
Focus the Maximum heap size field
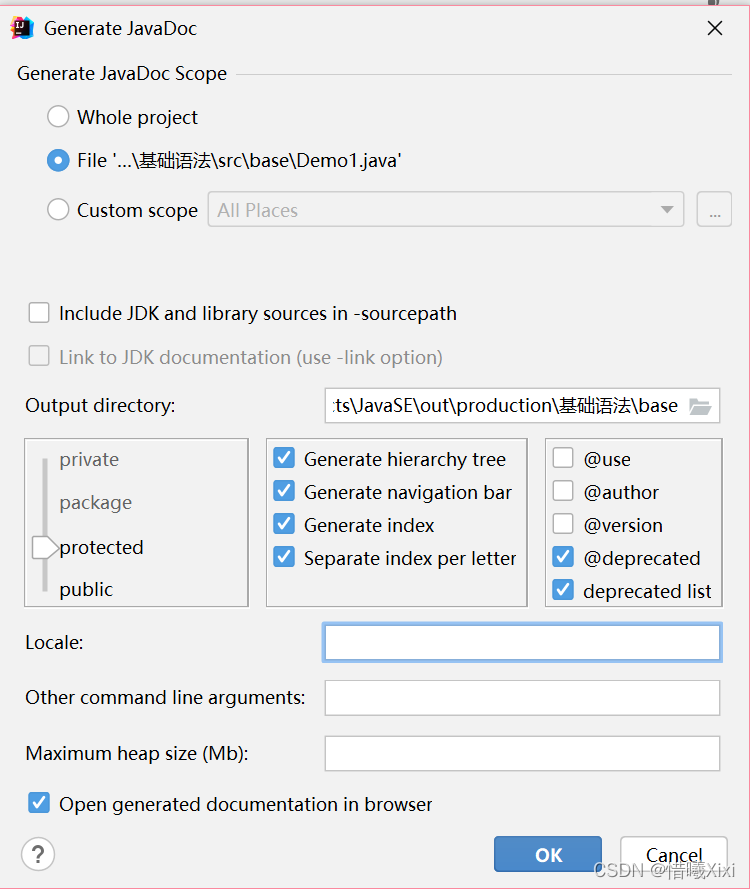coord(522,754)
